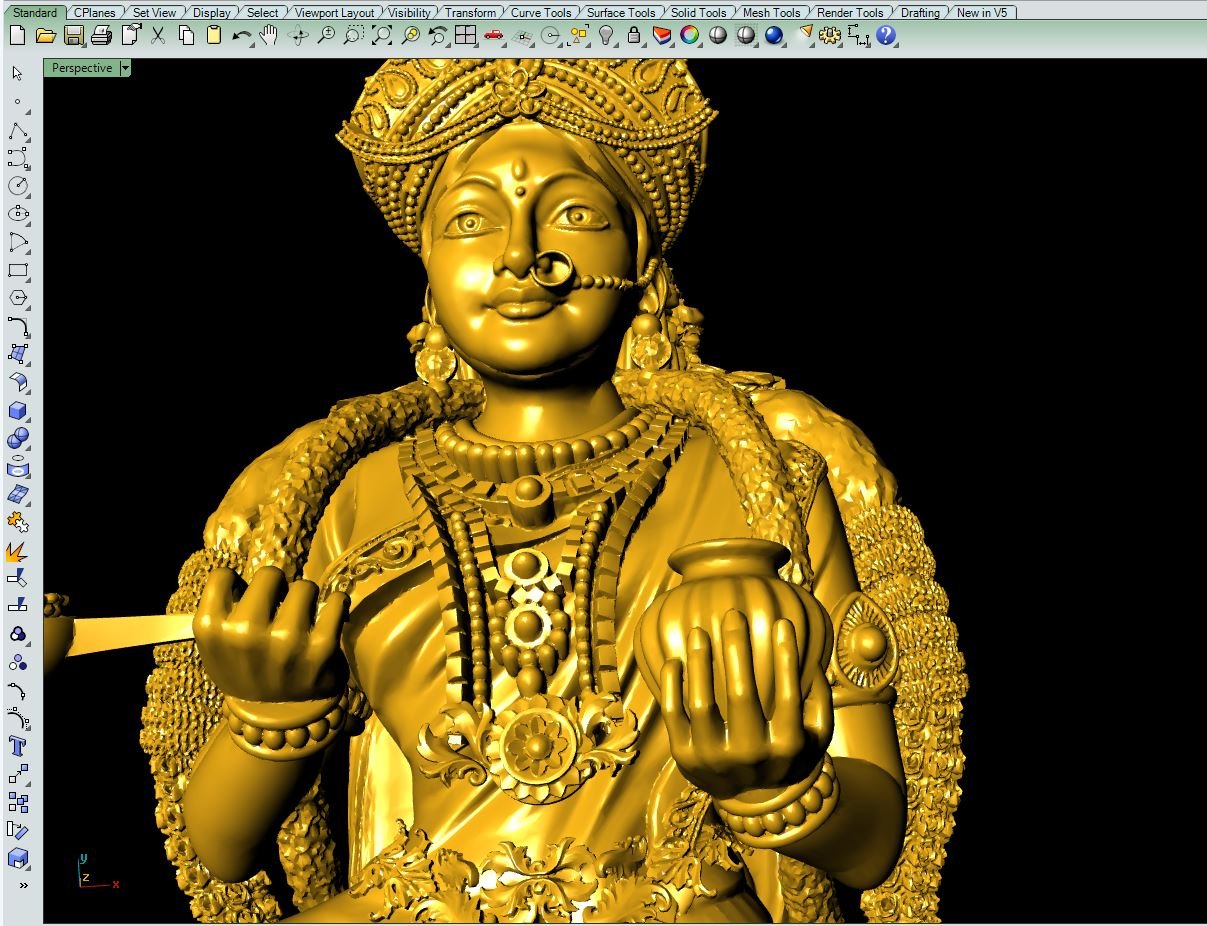
Task: Click the Zoom Extents magnifier icon
Action: (381, 36)
